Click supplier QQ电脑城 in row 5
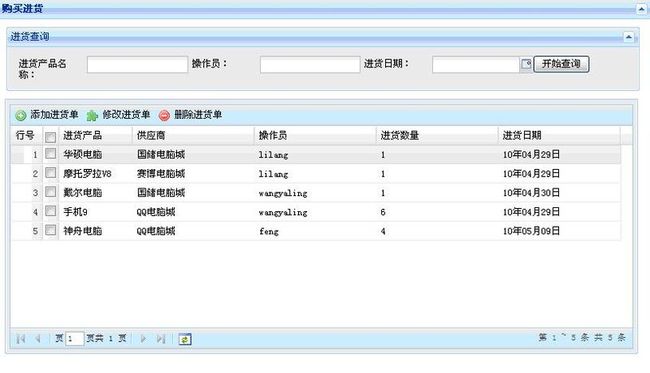This screenshot has width=650, height=373. click(156, 231)
